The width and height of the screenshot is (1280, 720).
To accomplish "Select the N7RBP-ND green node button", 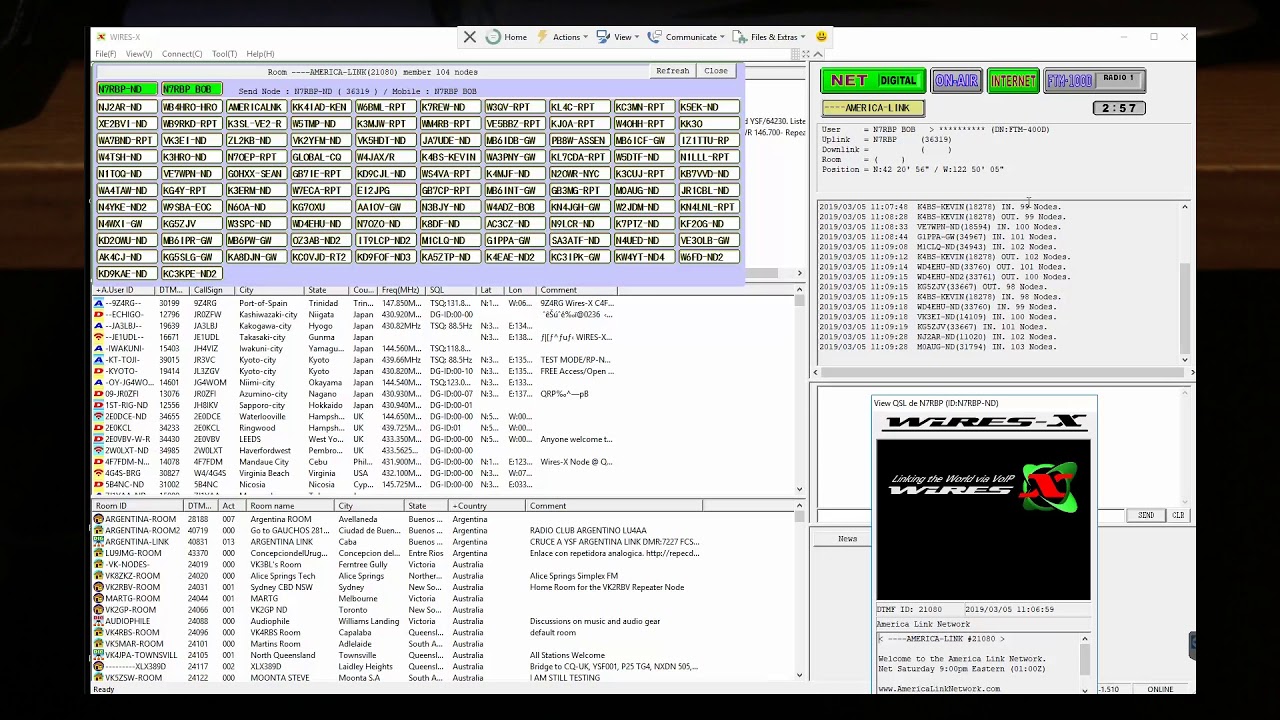I will click(x=126, y=90).
